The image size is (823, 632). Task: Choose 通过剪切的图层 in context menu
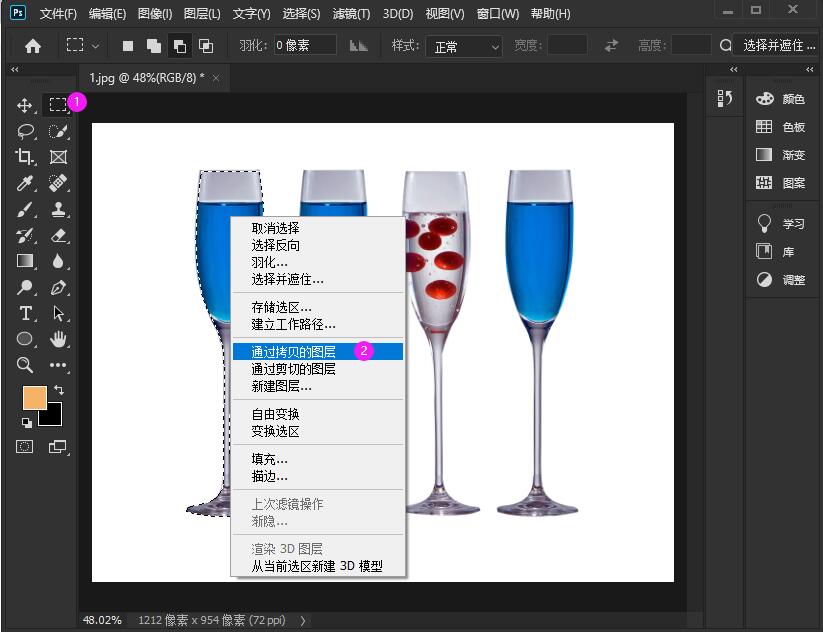click(x=318, y=369)
